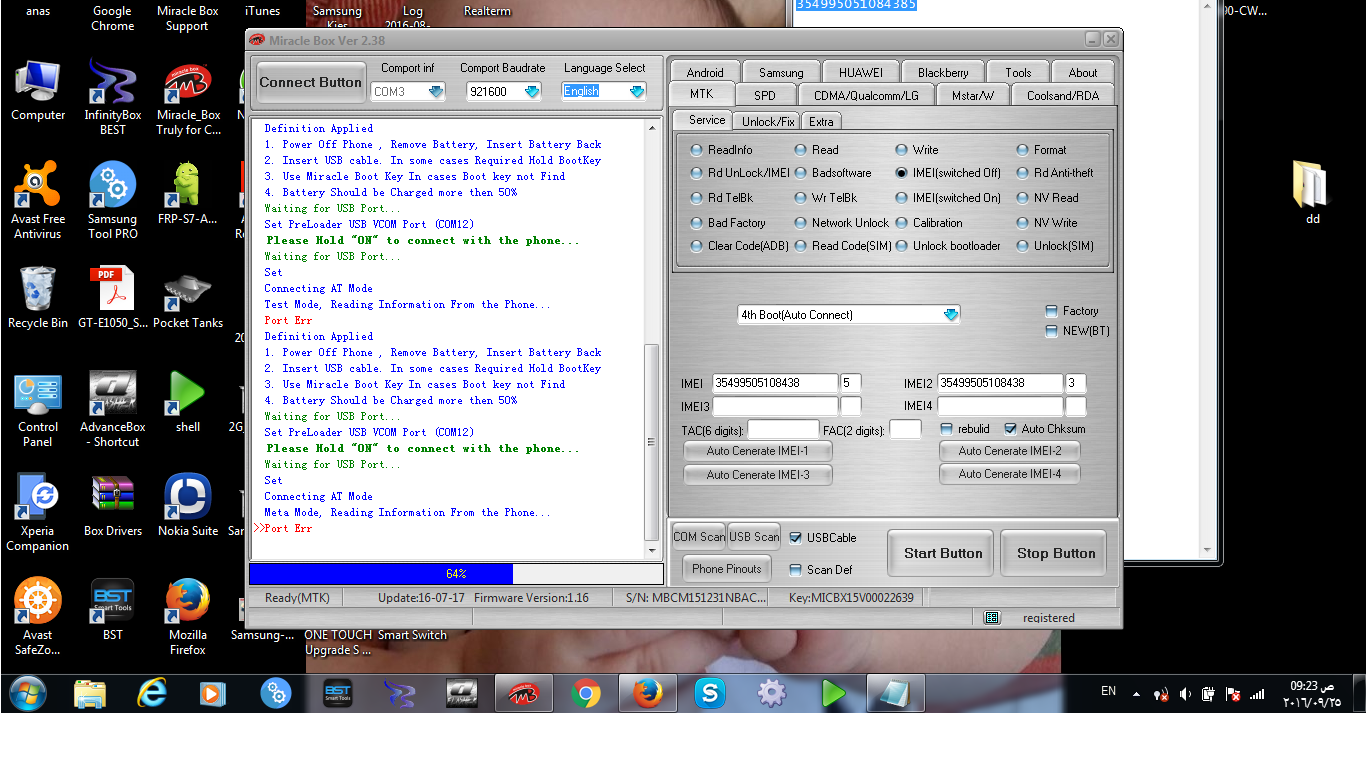
Task: Launch Pocket Tanks desktop shortcut
Action: point(188,298)
